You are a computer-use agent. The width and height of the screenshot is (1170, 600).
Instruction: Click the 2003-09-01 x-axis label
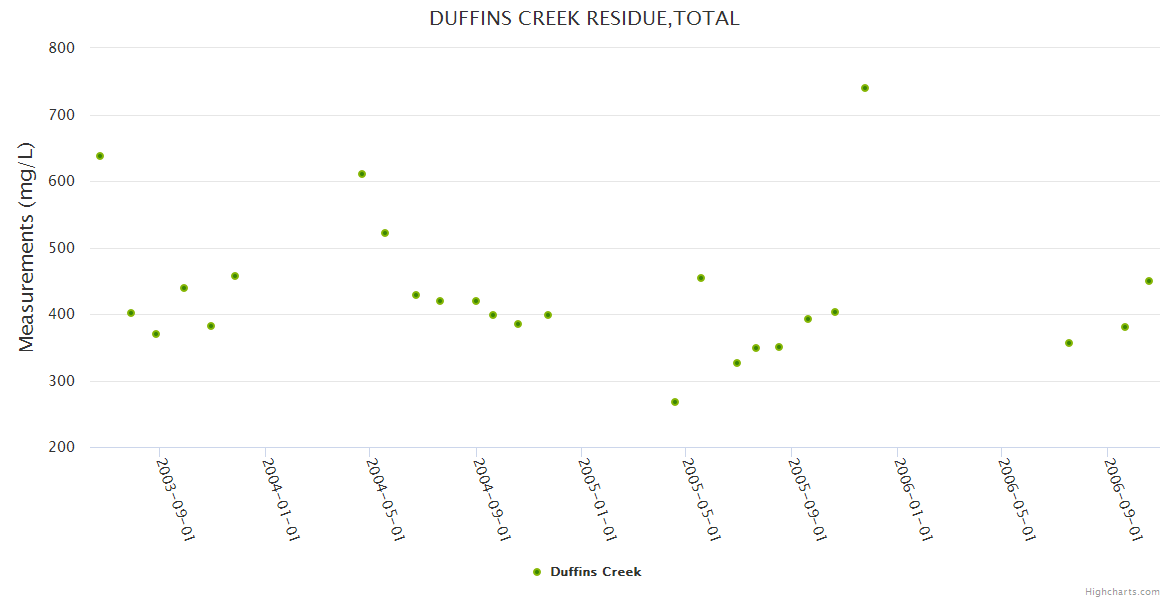click(x=175, y=499)
